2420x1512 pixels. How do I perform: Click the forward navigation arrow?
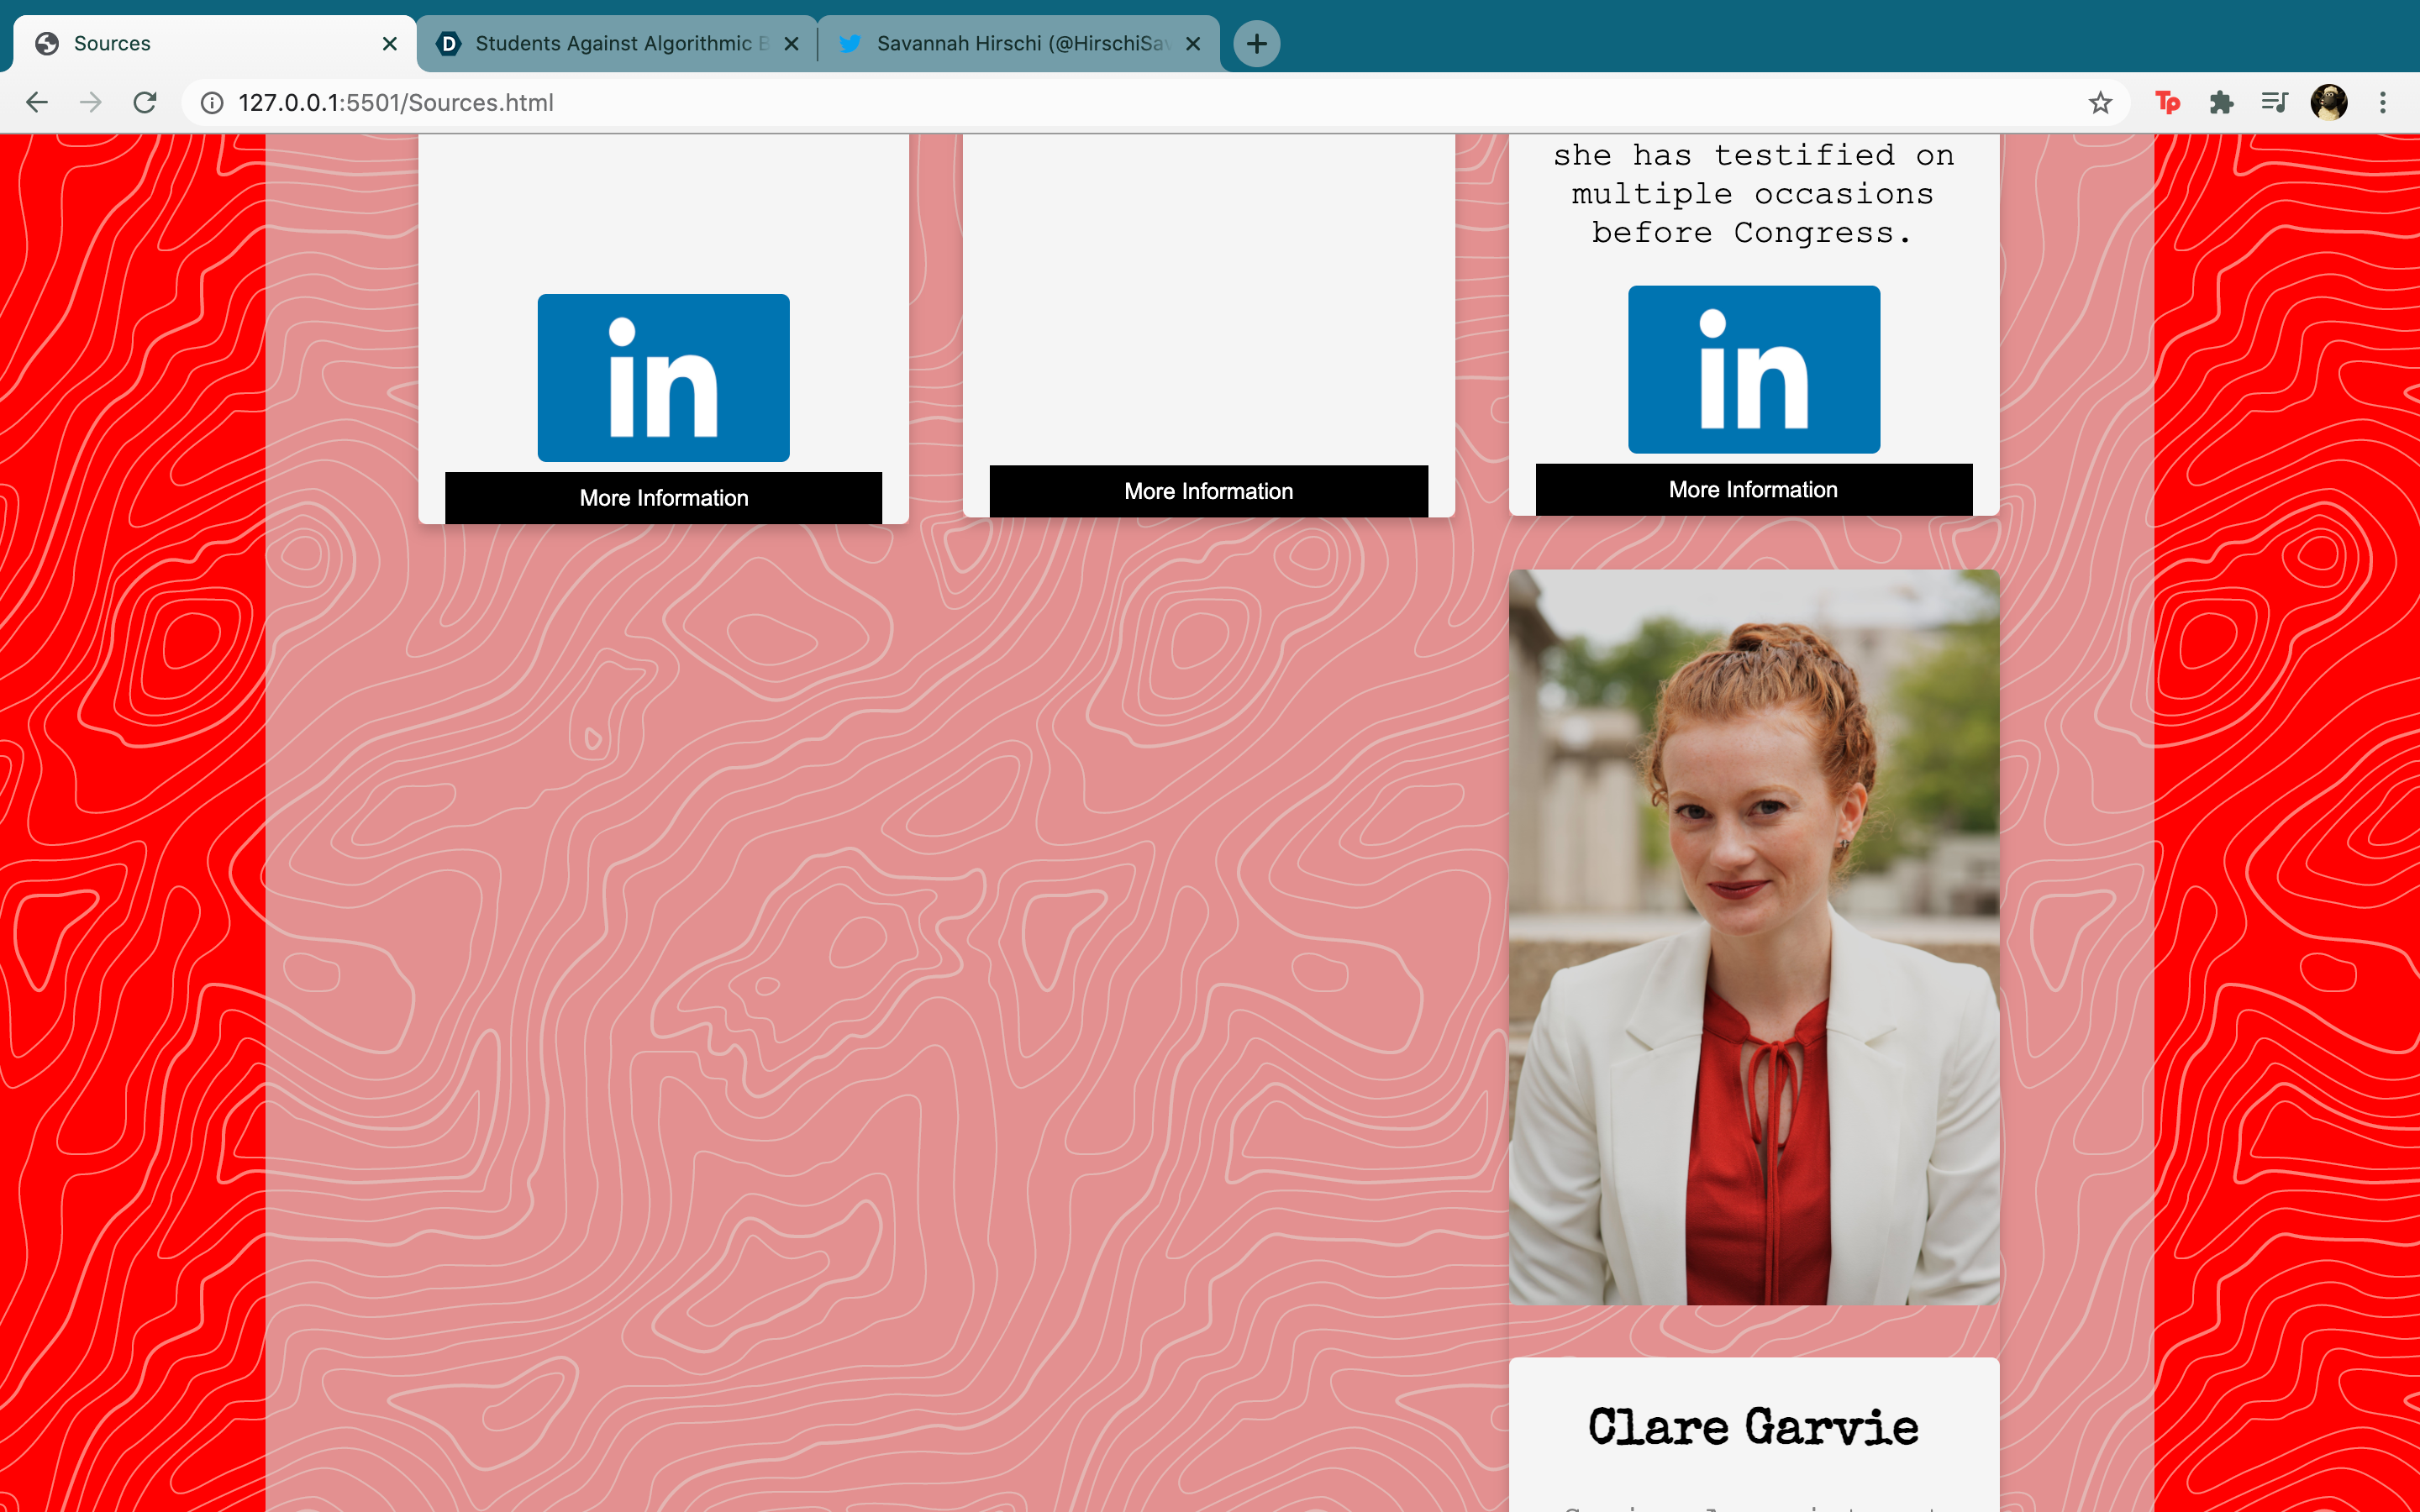pyautogui.click(x=91, y=102)
